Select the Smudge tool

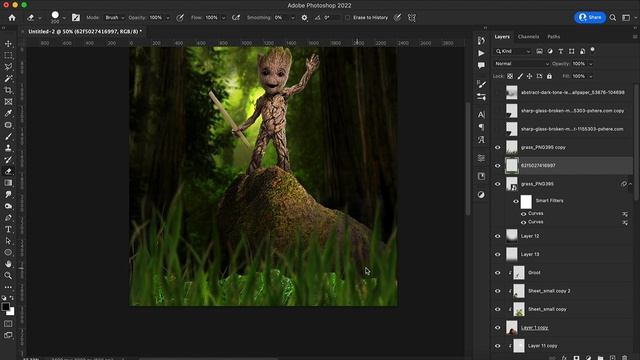[x=8, y=195]
